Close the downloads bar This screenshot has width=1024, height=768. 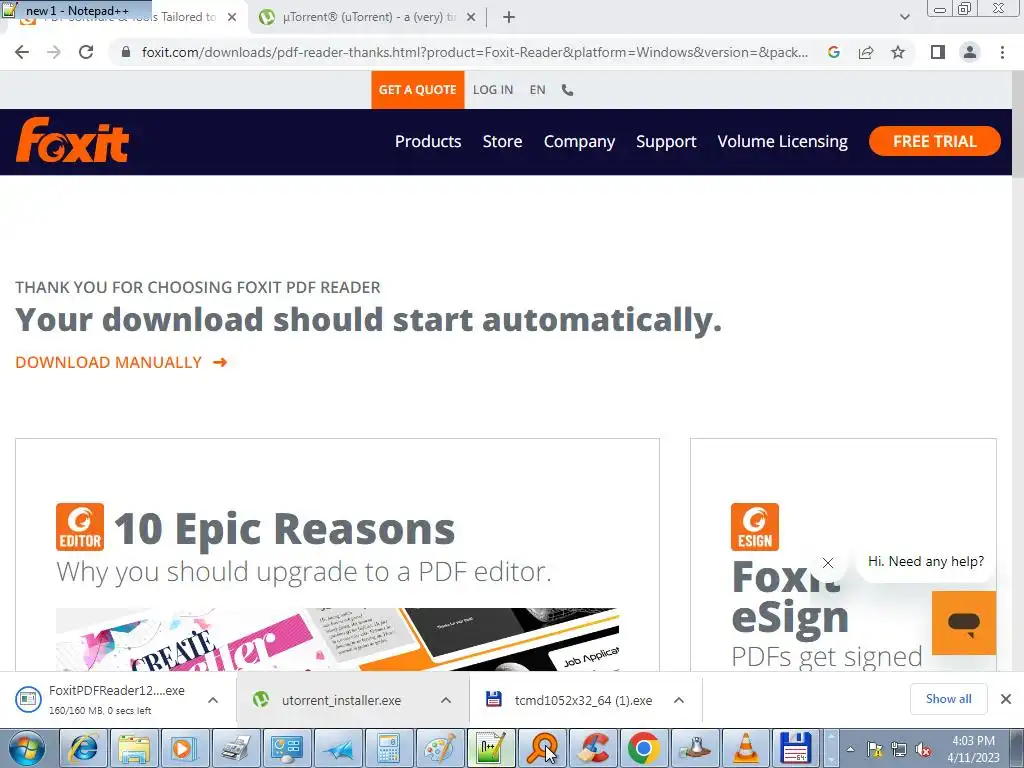1006,699
